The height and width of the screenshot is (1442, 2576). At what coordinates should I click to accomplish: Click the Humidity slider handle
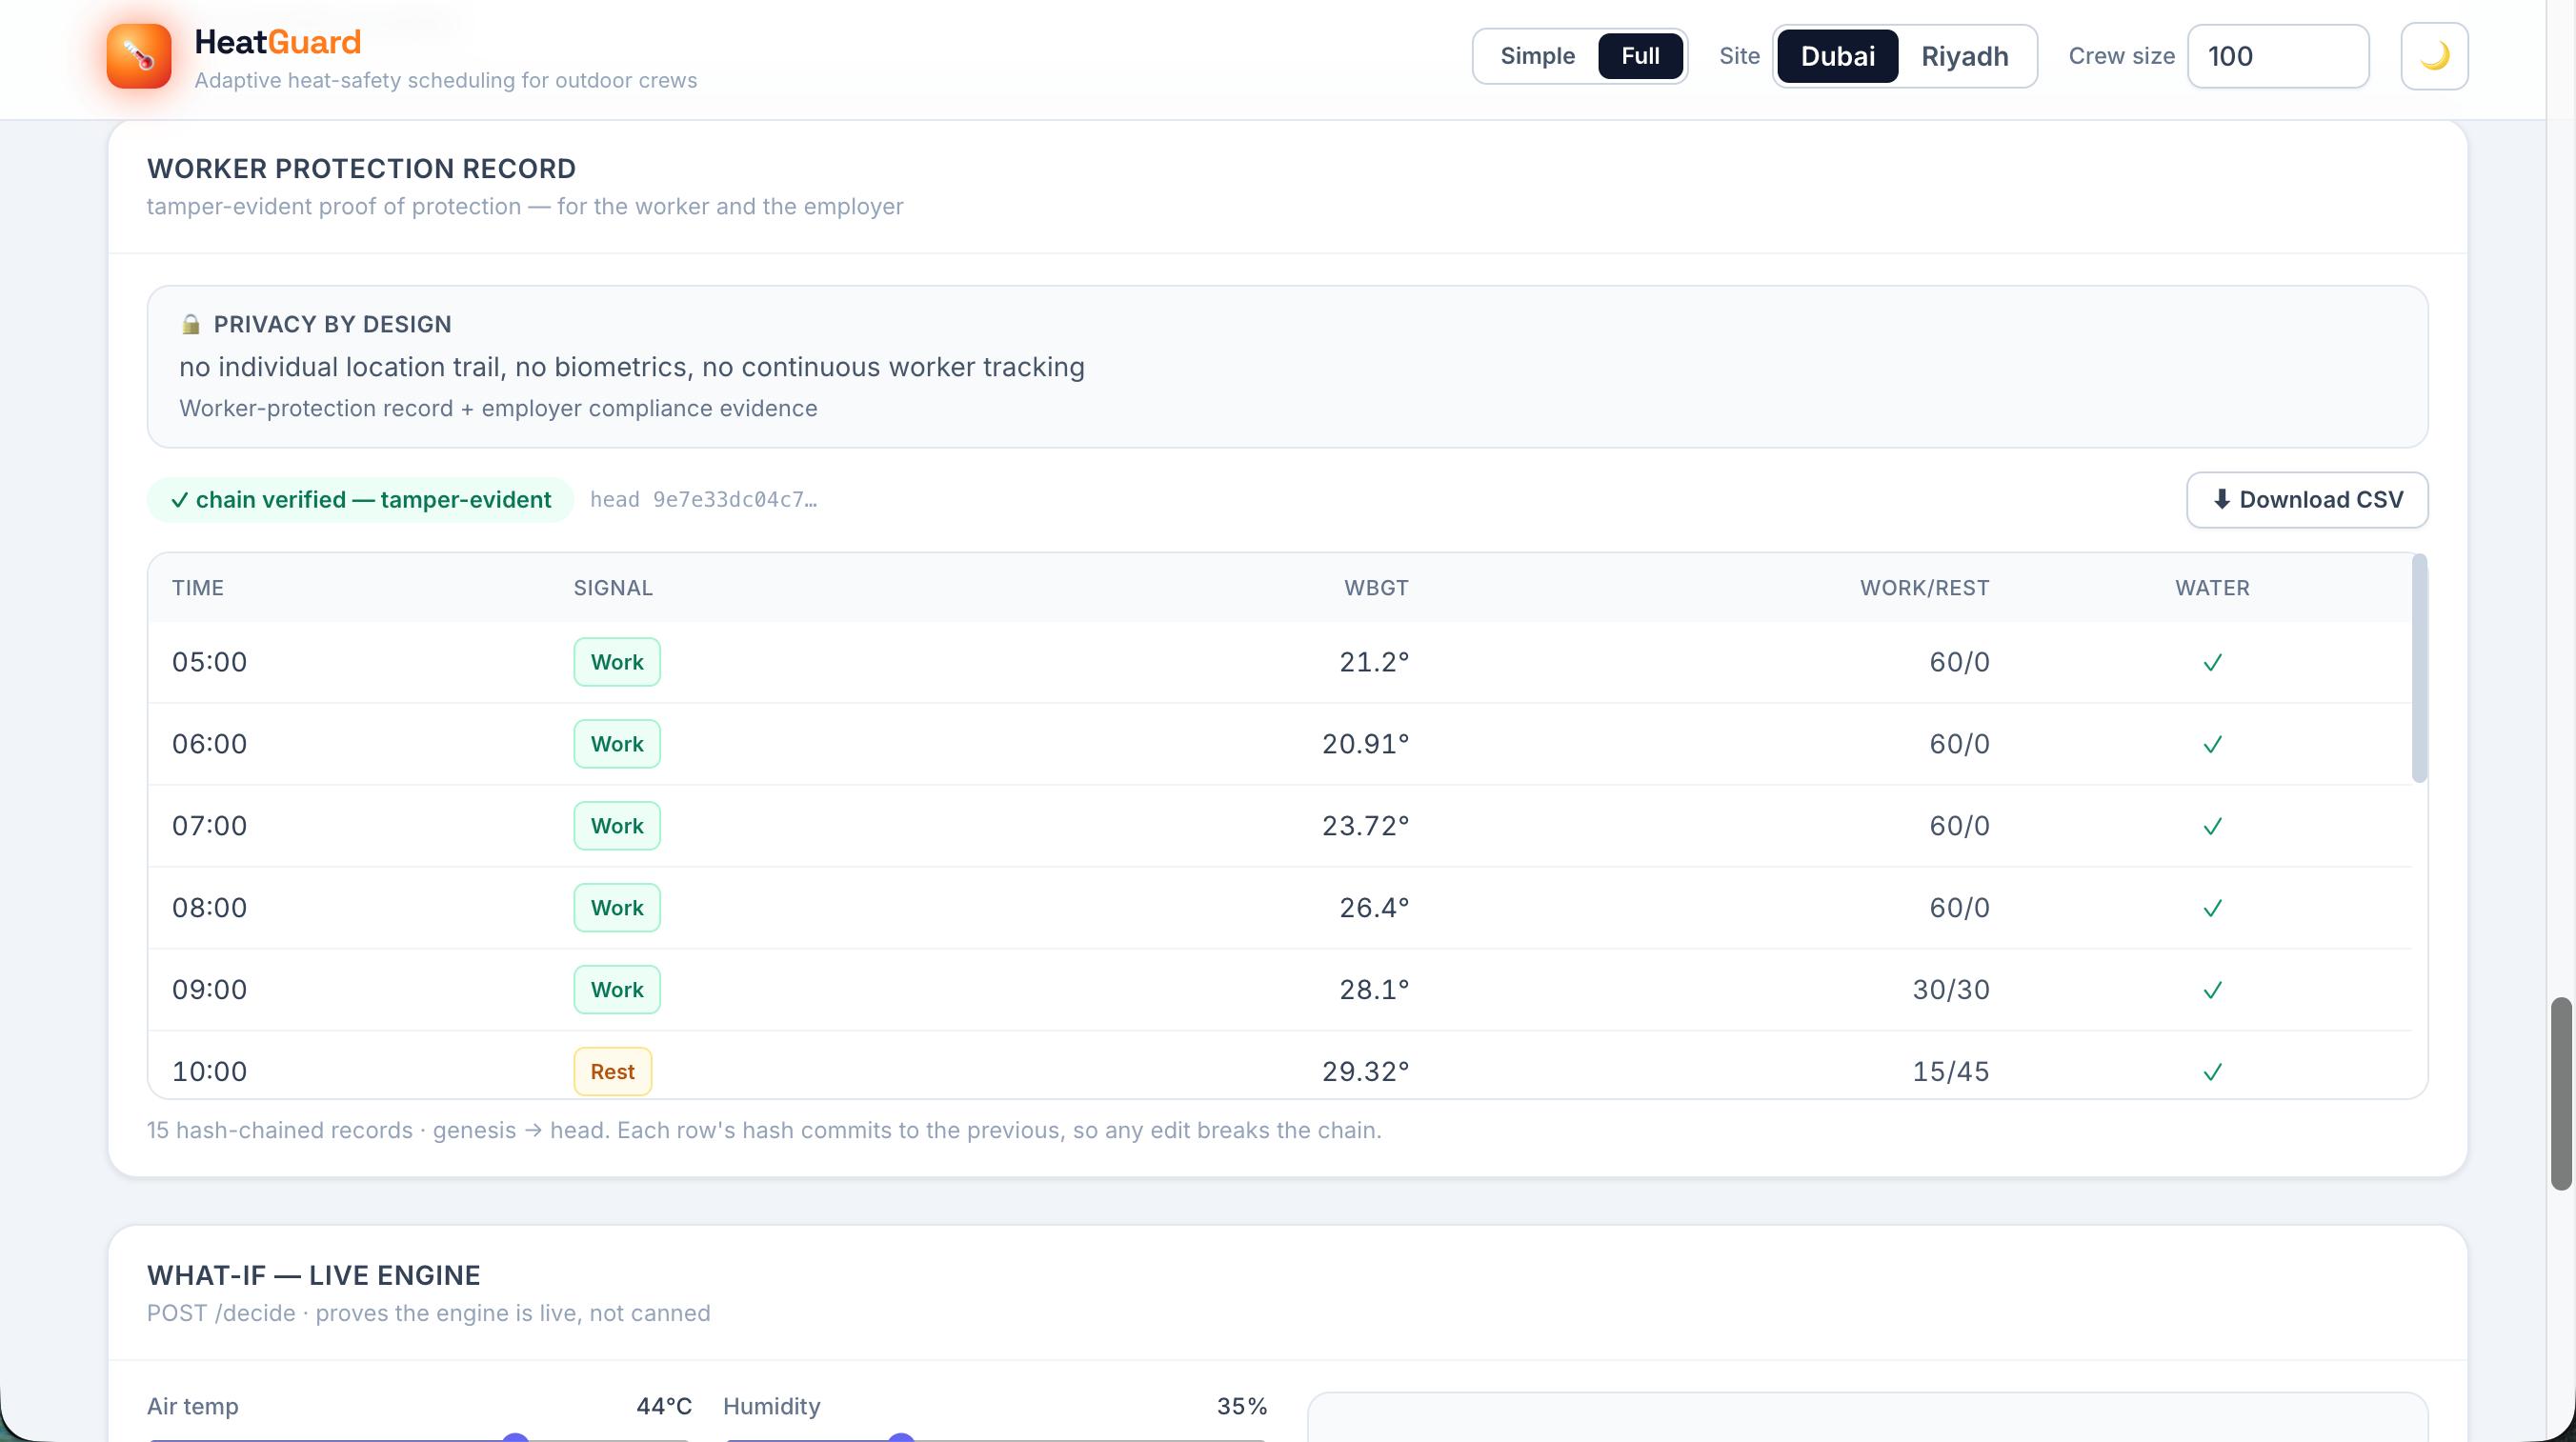(901, 1438)
